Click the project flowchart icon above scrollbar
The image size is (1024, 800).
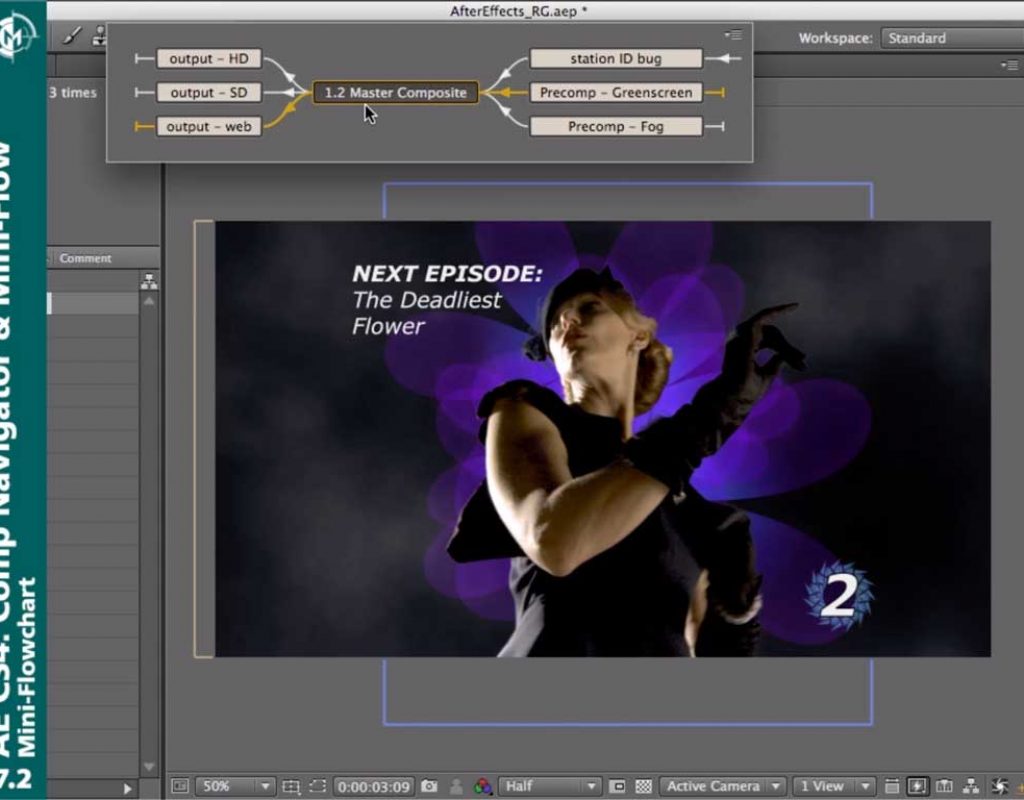coord(149,281)
